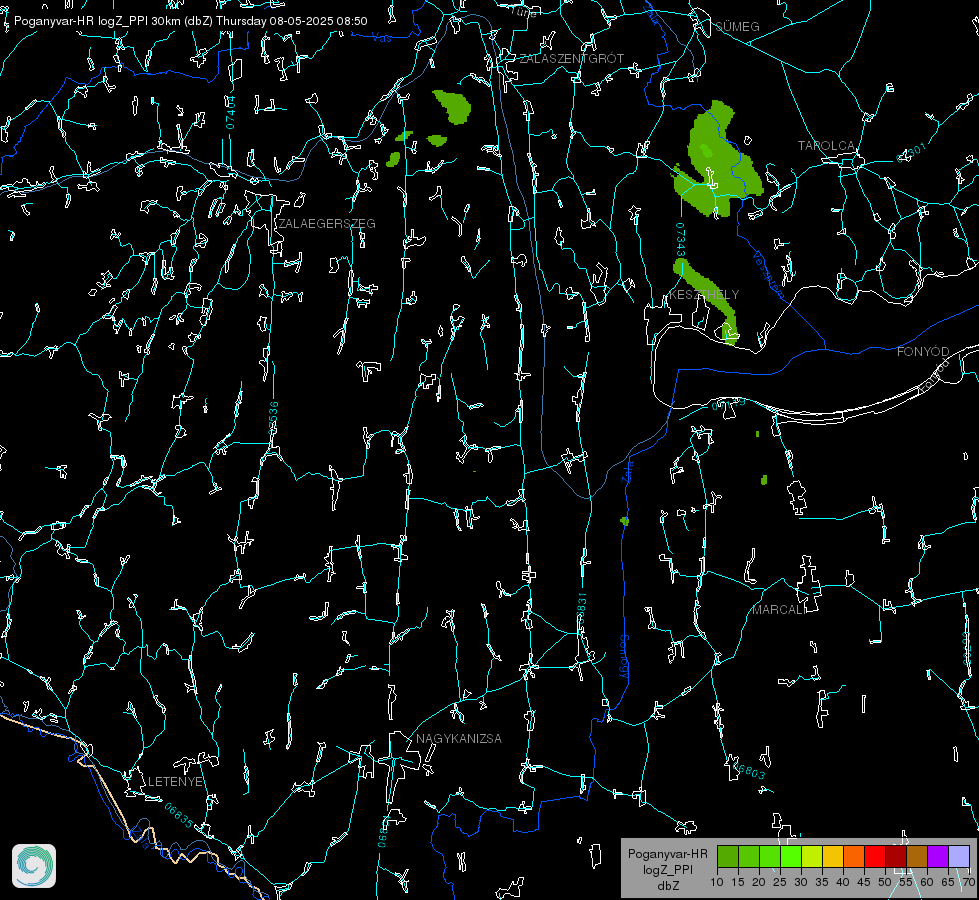Select the ZALASZENTGRÓT town label
Viewport: 979px width, 900px height.
tap(571, 59)
